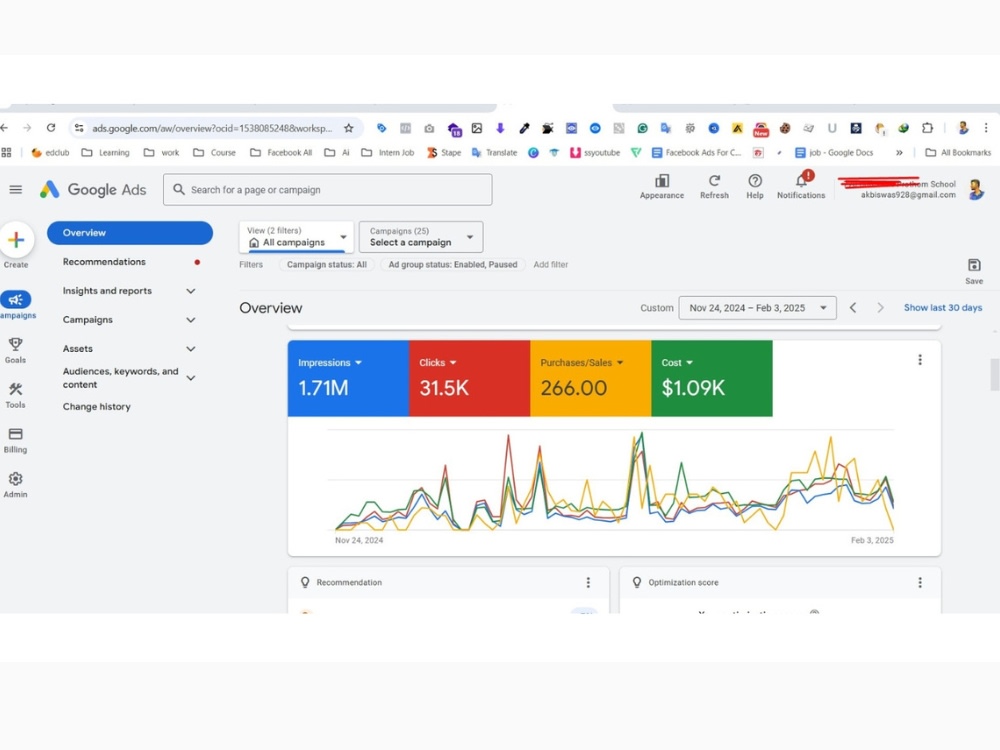The width and height of the screenshot is (1000, 750).
Task: Save the current view with Save icon
Action: pos(974,265)
